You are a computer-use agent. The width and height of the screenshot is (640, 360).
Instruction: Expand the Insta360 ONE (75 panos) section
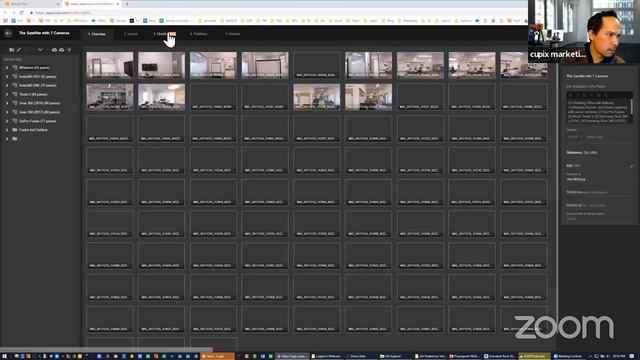tap(7, 85)
